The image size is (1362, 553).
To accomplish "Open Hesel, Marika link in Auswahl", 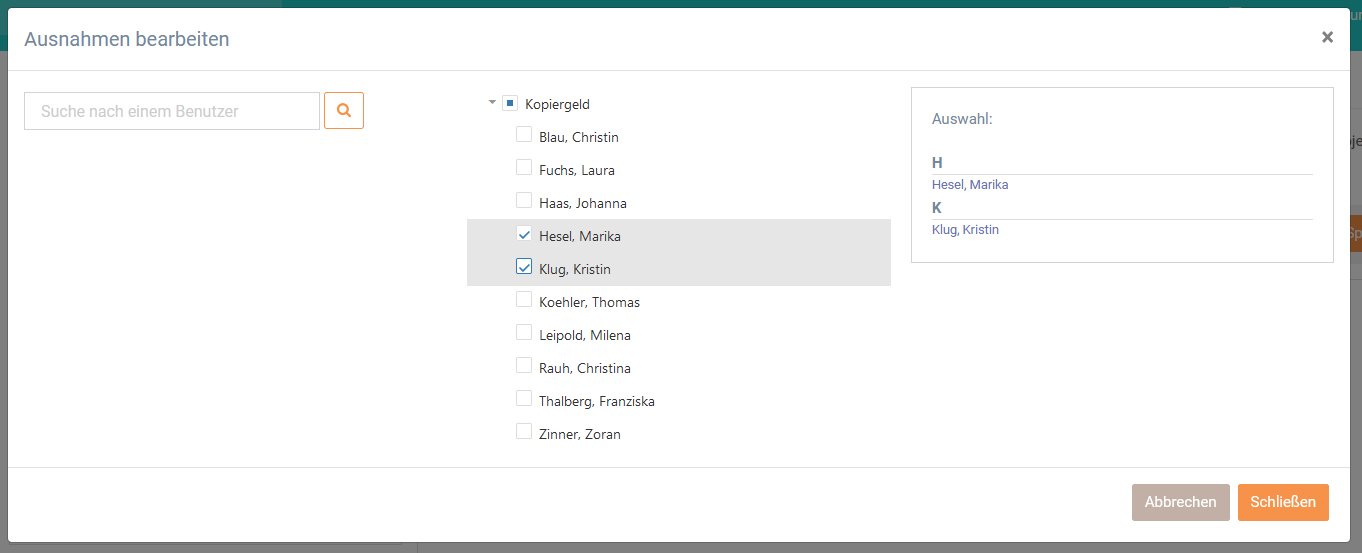I will 970,185.
